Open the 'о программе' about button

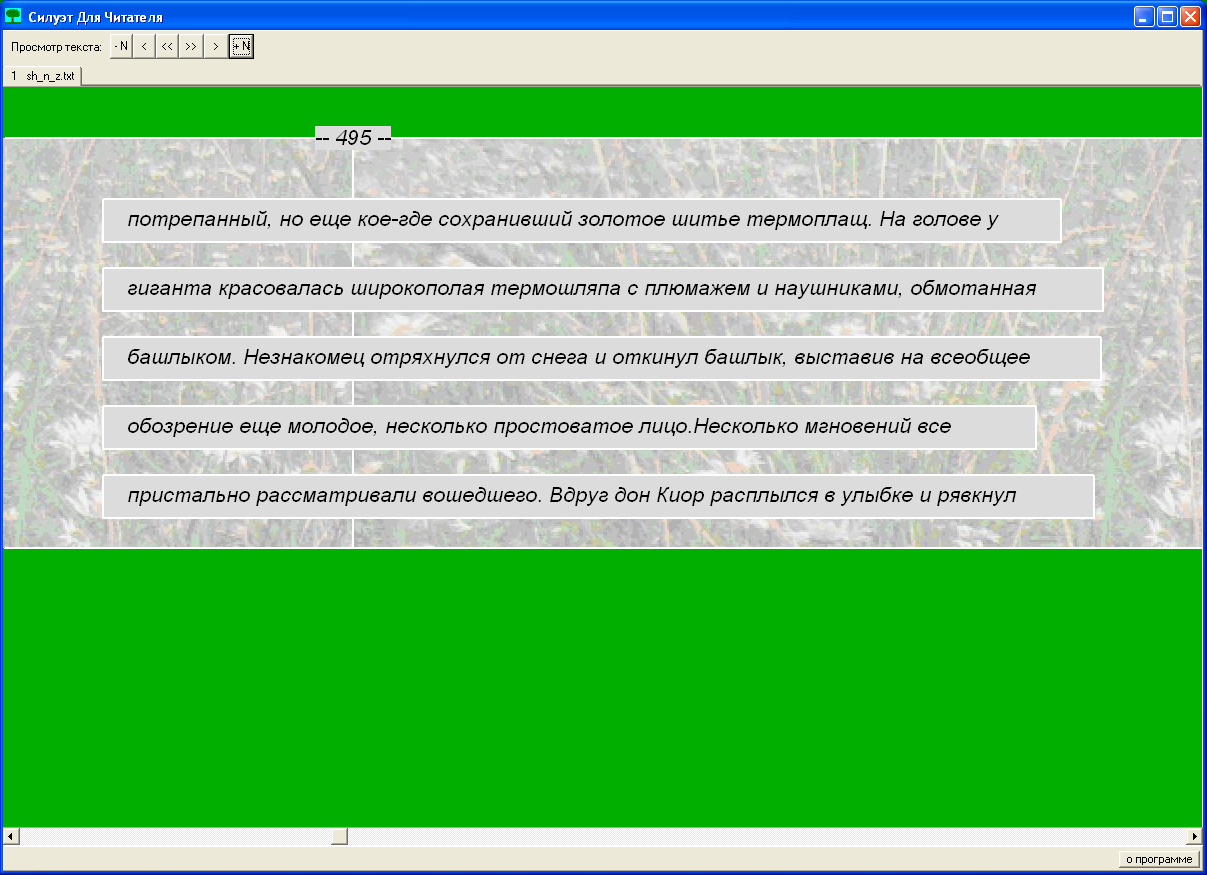coord(1158,859)
